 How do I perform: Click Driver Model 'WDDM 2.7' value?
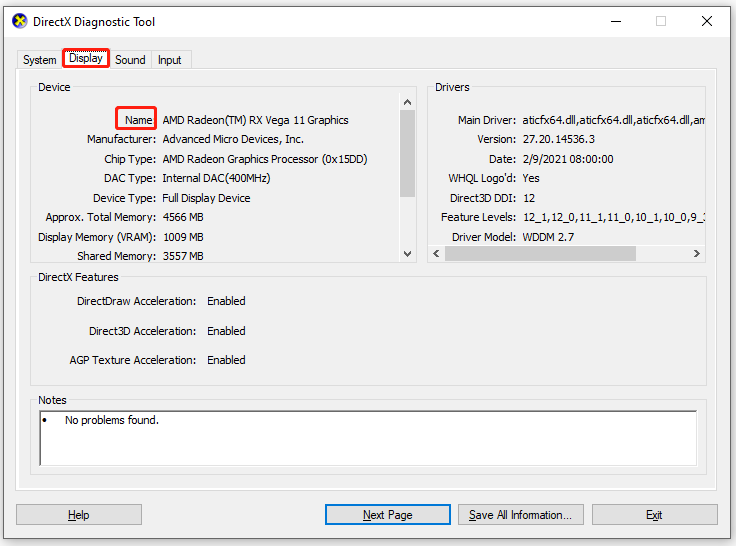[548, 237]
